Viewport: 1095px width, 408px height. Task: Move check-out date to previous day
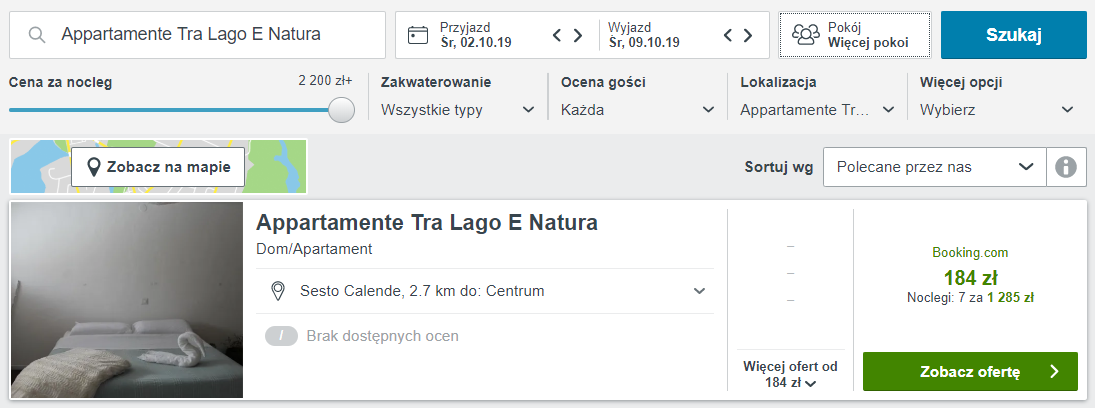[x=727, y=35]
